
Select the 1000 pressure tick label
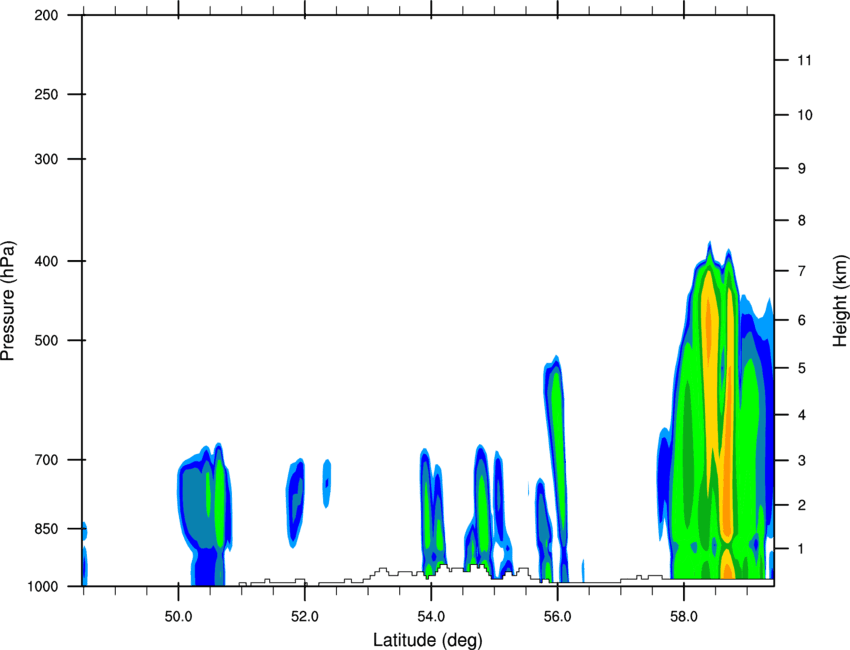43,587
